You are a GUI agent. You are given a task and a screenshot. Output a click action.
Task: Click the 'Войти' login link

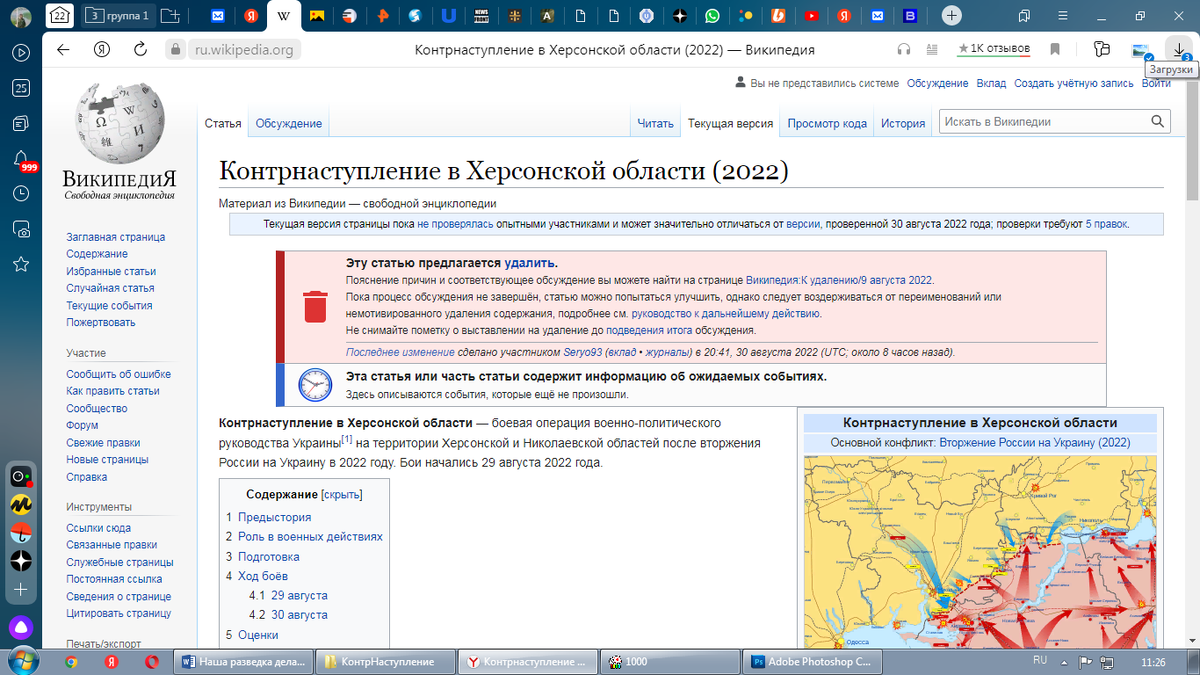(1156, 83)
